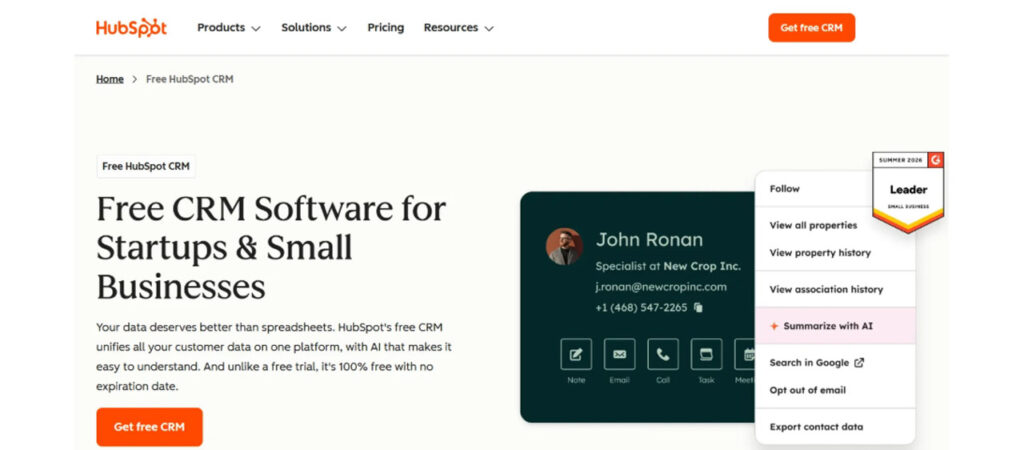Expand the Products dropdown

(229, 27)
